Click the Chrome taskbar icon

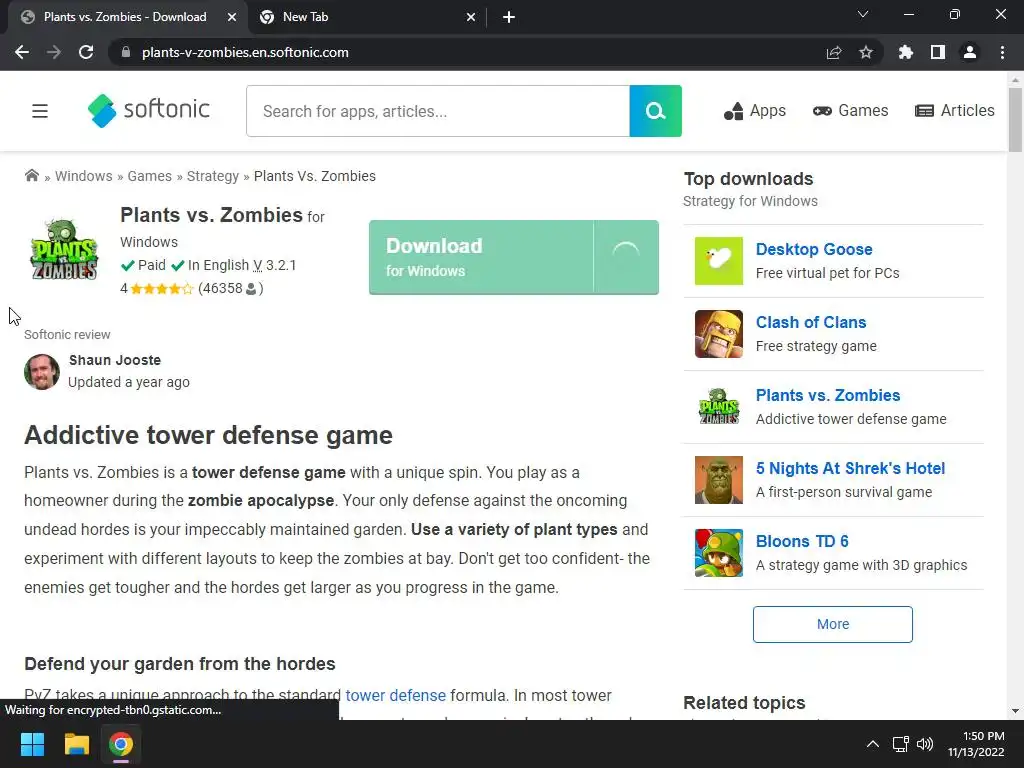click(121, 744)
